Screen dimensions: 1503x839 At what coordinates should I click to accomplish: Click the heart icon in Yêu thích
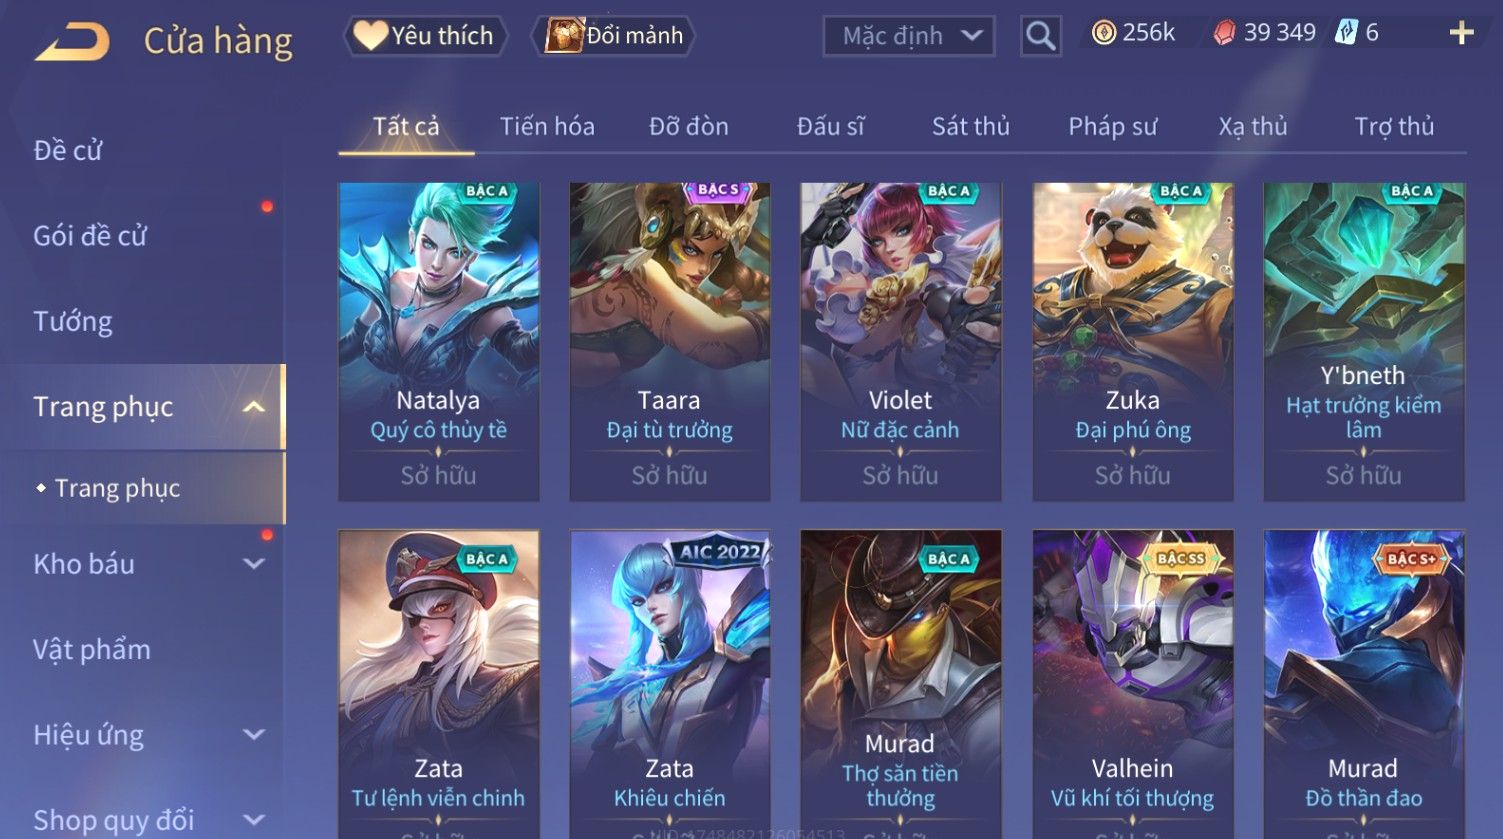(370, 35)
